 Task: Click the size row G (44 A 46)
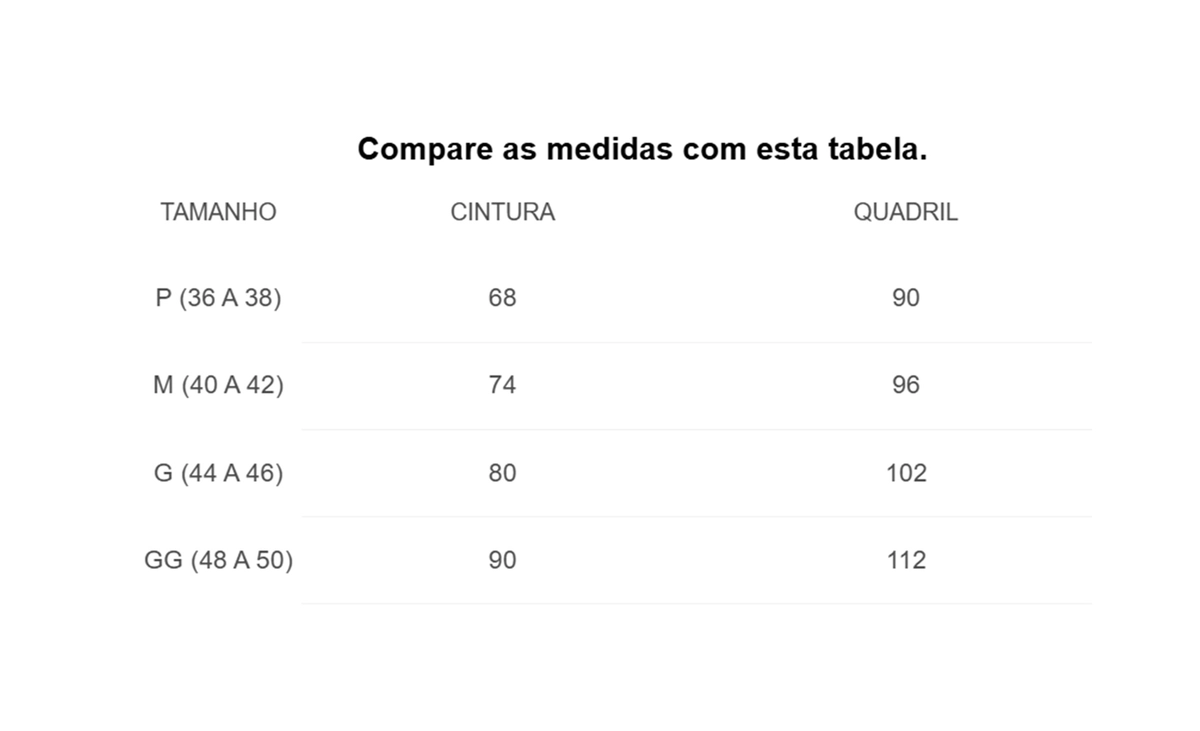pyautogui.click(x=218, y=472)
